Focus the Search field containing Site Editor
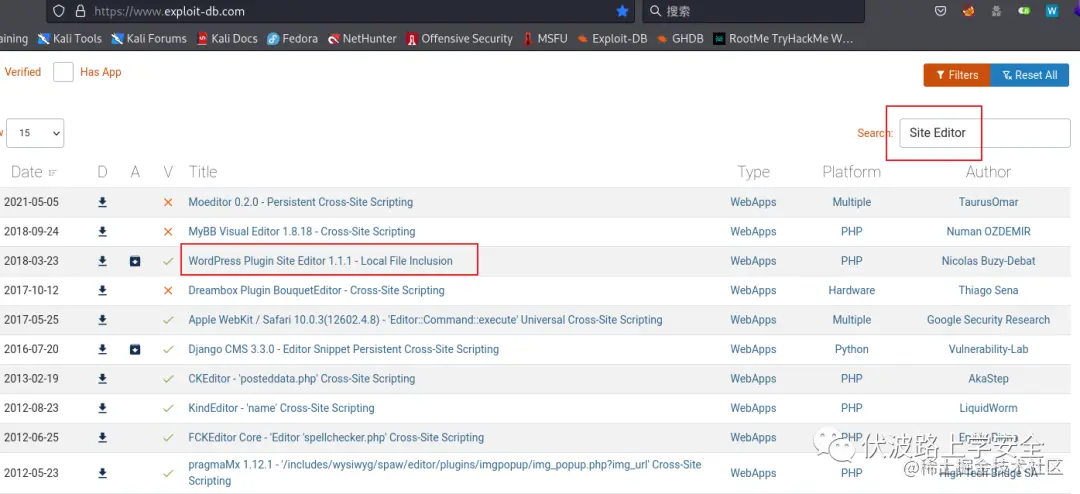Image resolution: width=1080 pixels, height=494 pixels. pyautogui.click(x=985, y=133)
